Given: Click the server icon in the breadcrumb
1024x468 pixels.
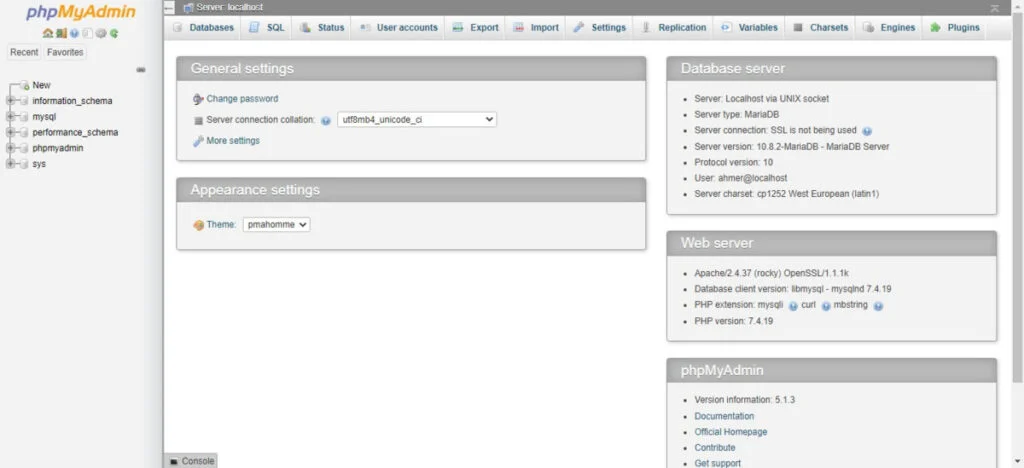Looking at the screenshot, I should pyautogui.click(x=188, y=7).
